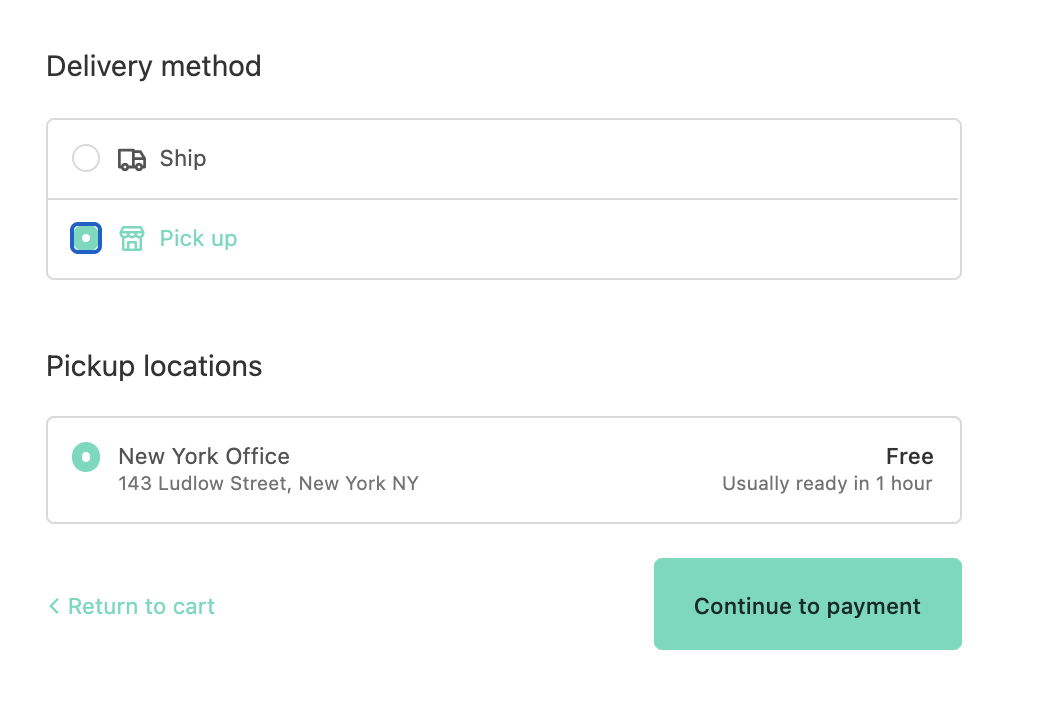Click the storefront pickup icon
The image size is (1044, 728).
[132, 239]
